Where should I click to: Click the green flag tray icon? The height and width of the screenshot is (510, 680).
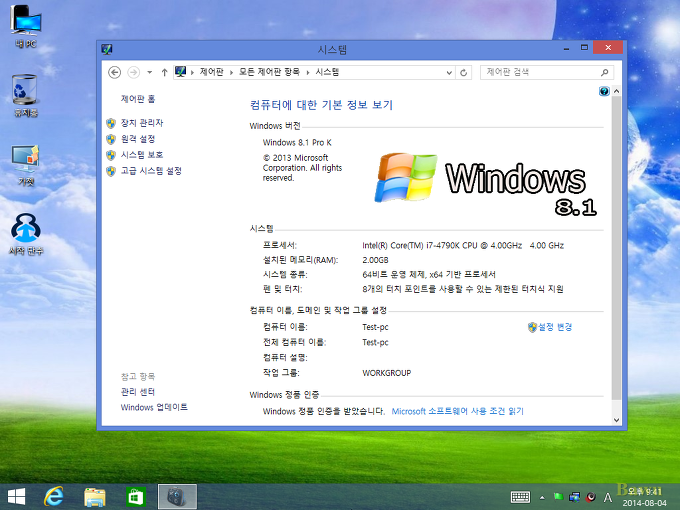pos(559,497)
